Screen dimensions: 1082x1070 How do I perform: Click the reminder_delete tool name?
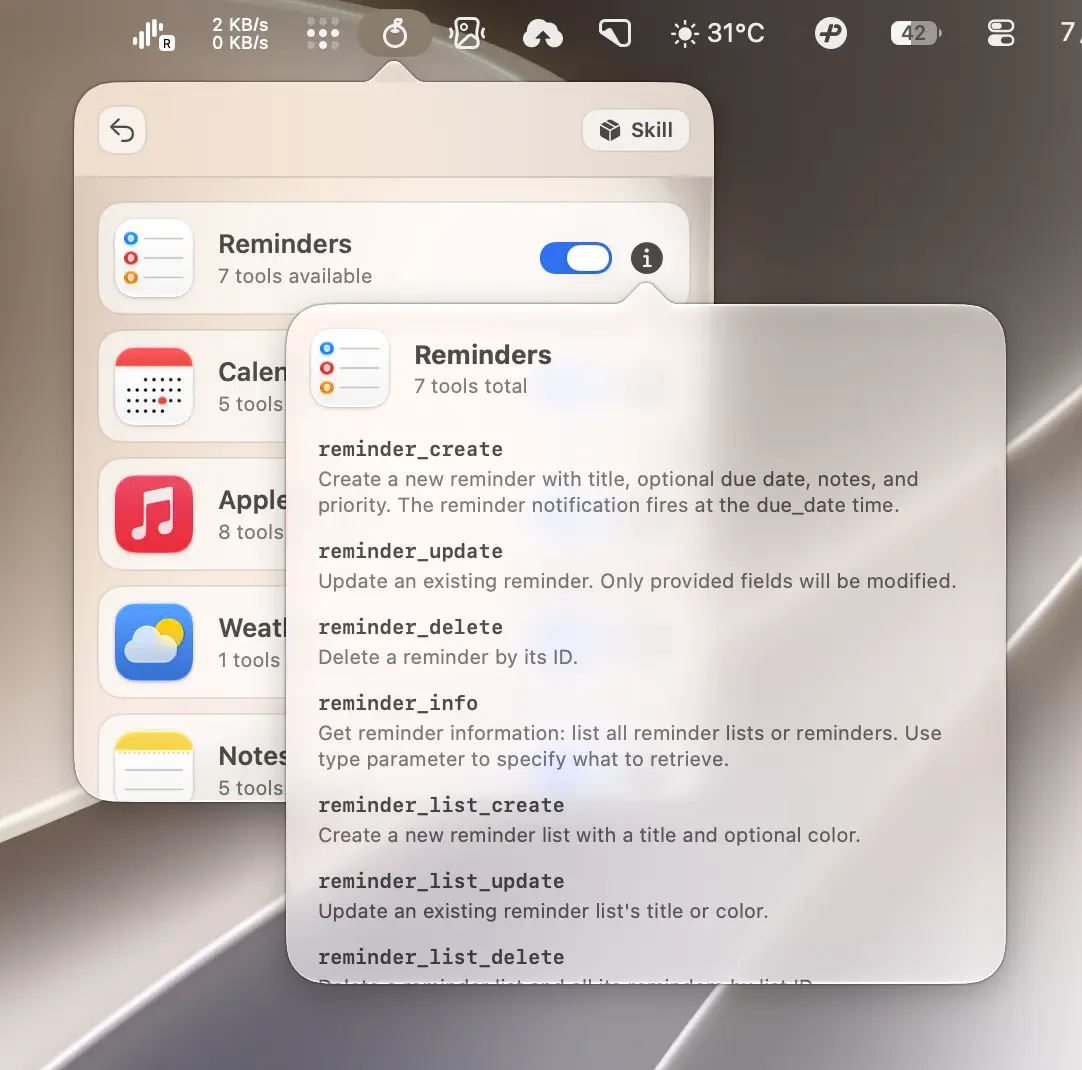pos(411,627)
